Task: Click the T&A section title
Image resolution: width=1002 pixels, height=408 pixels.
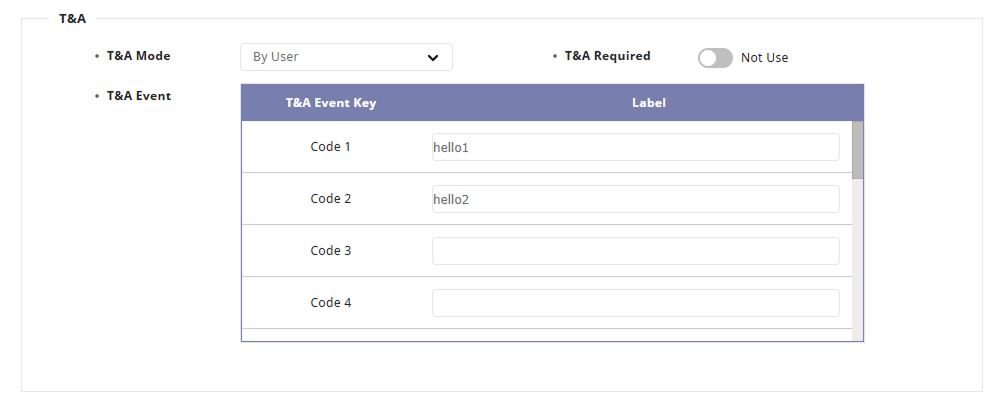Action: (x=71, y=19)
